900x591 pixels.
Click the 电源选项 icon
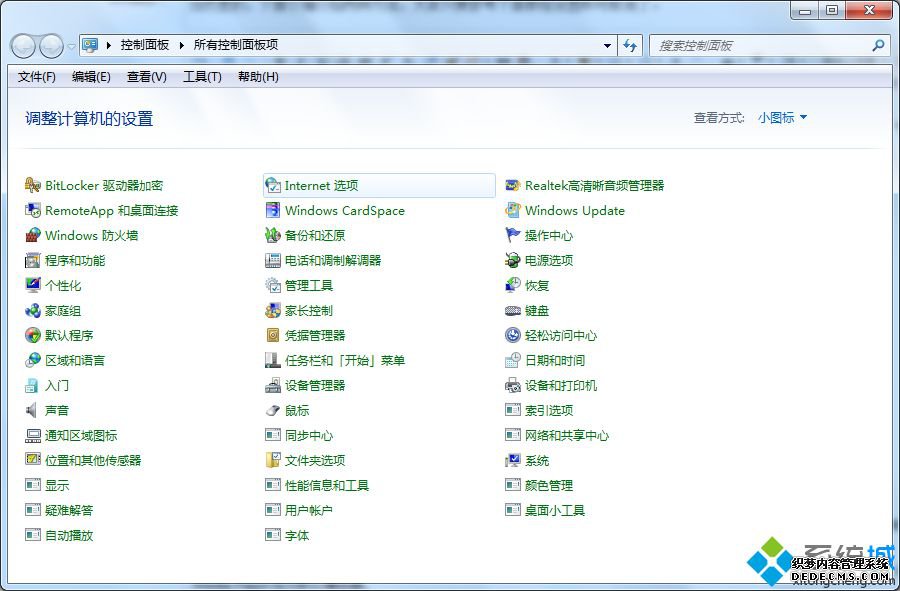(513, 260)
